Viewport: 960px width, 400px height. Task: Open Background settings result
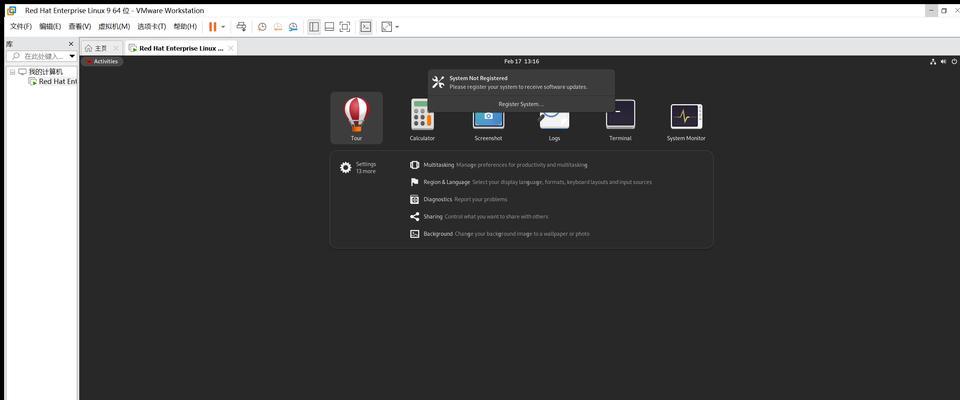(499, 233)
